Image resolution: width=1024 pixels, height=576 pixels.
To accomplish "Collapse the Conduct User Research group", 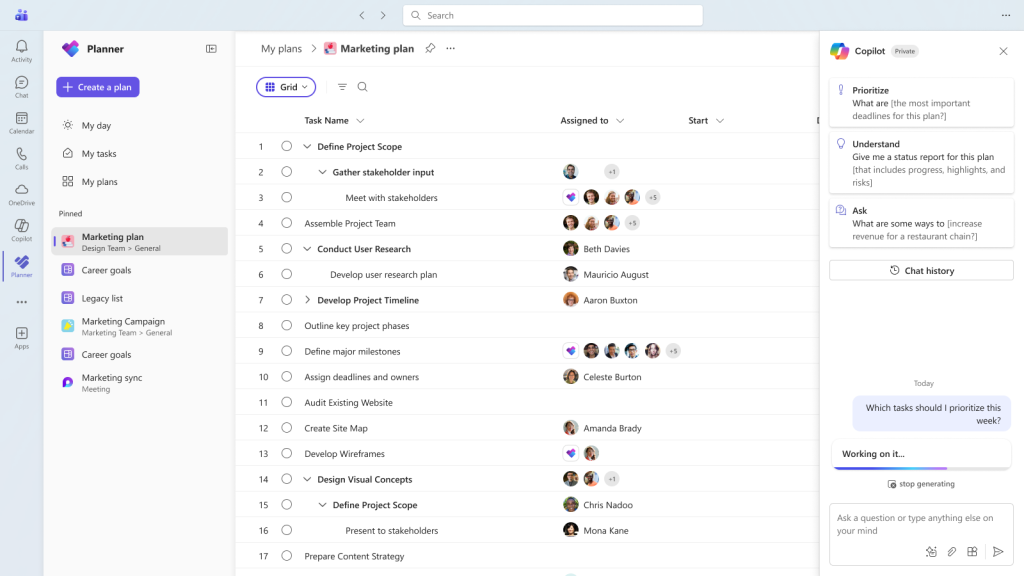I will (308, 249).
